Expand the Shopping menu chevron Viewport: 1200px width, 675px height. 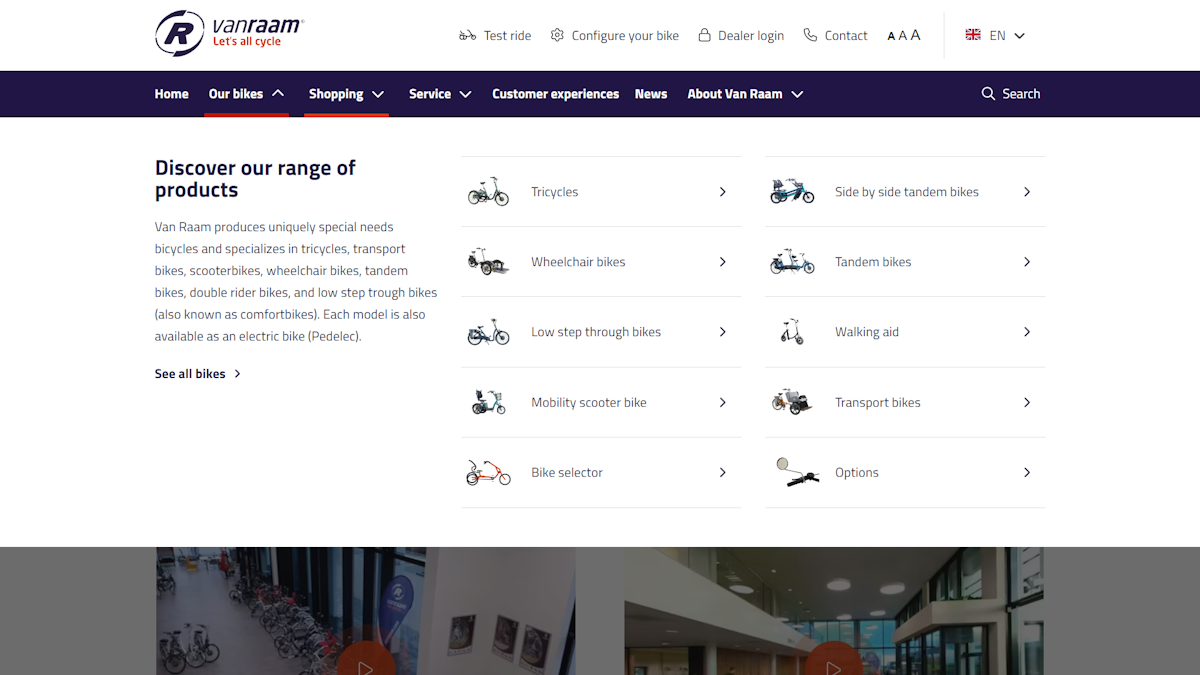click(x=378, y=94)
